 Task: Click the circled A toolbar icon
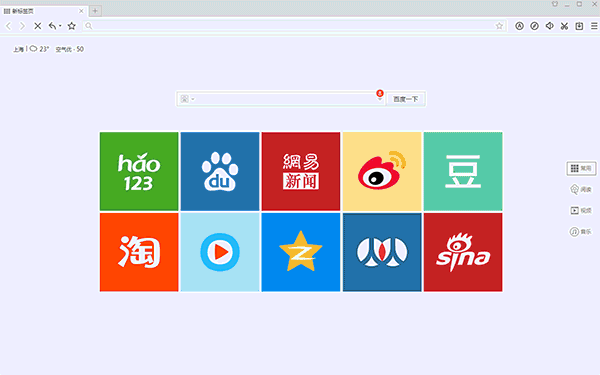click(519, 26)
